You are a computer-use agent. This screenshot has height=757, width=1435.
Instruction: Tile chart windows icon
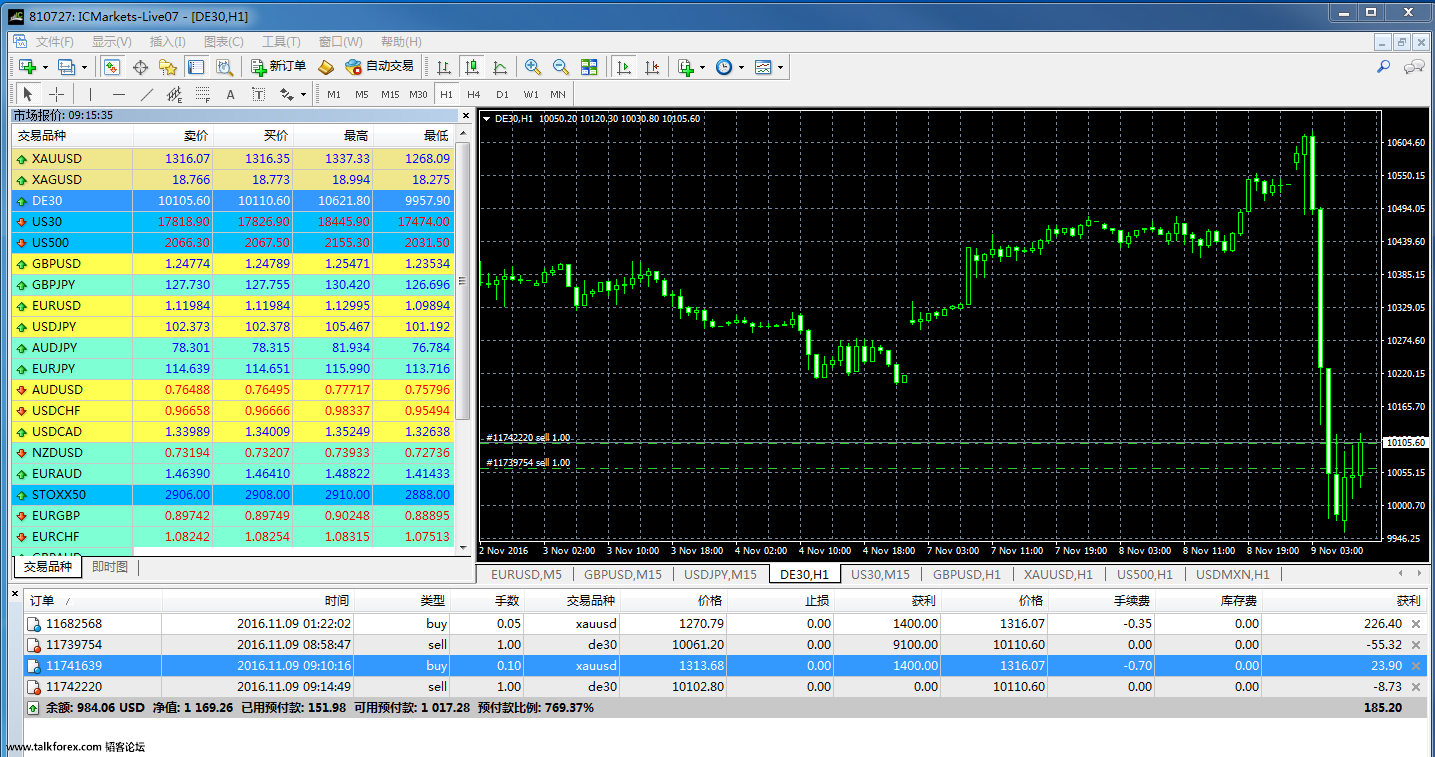(x=589, y=67)
